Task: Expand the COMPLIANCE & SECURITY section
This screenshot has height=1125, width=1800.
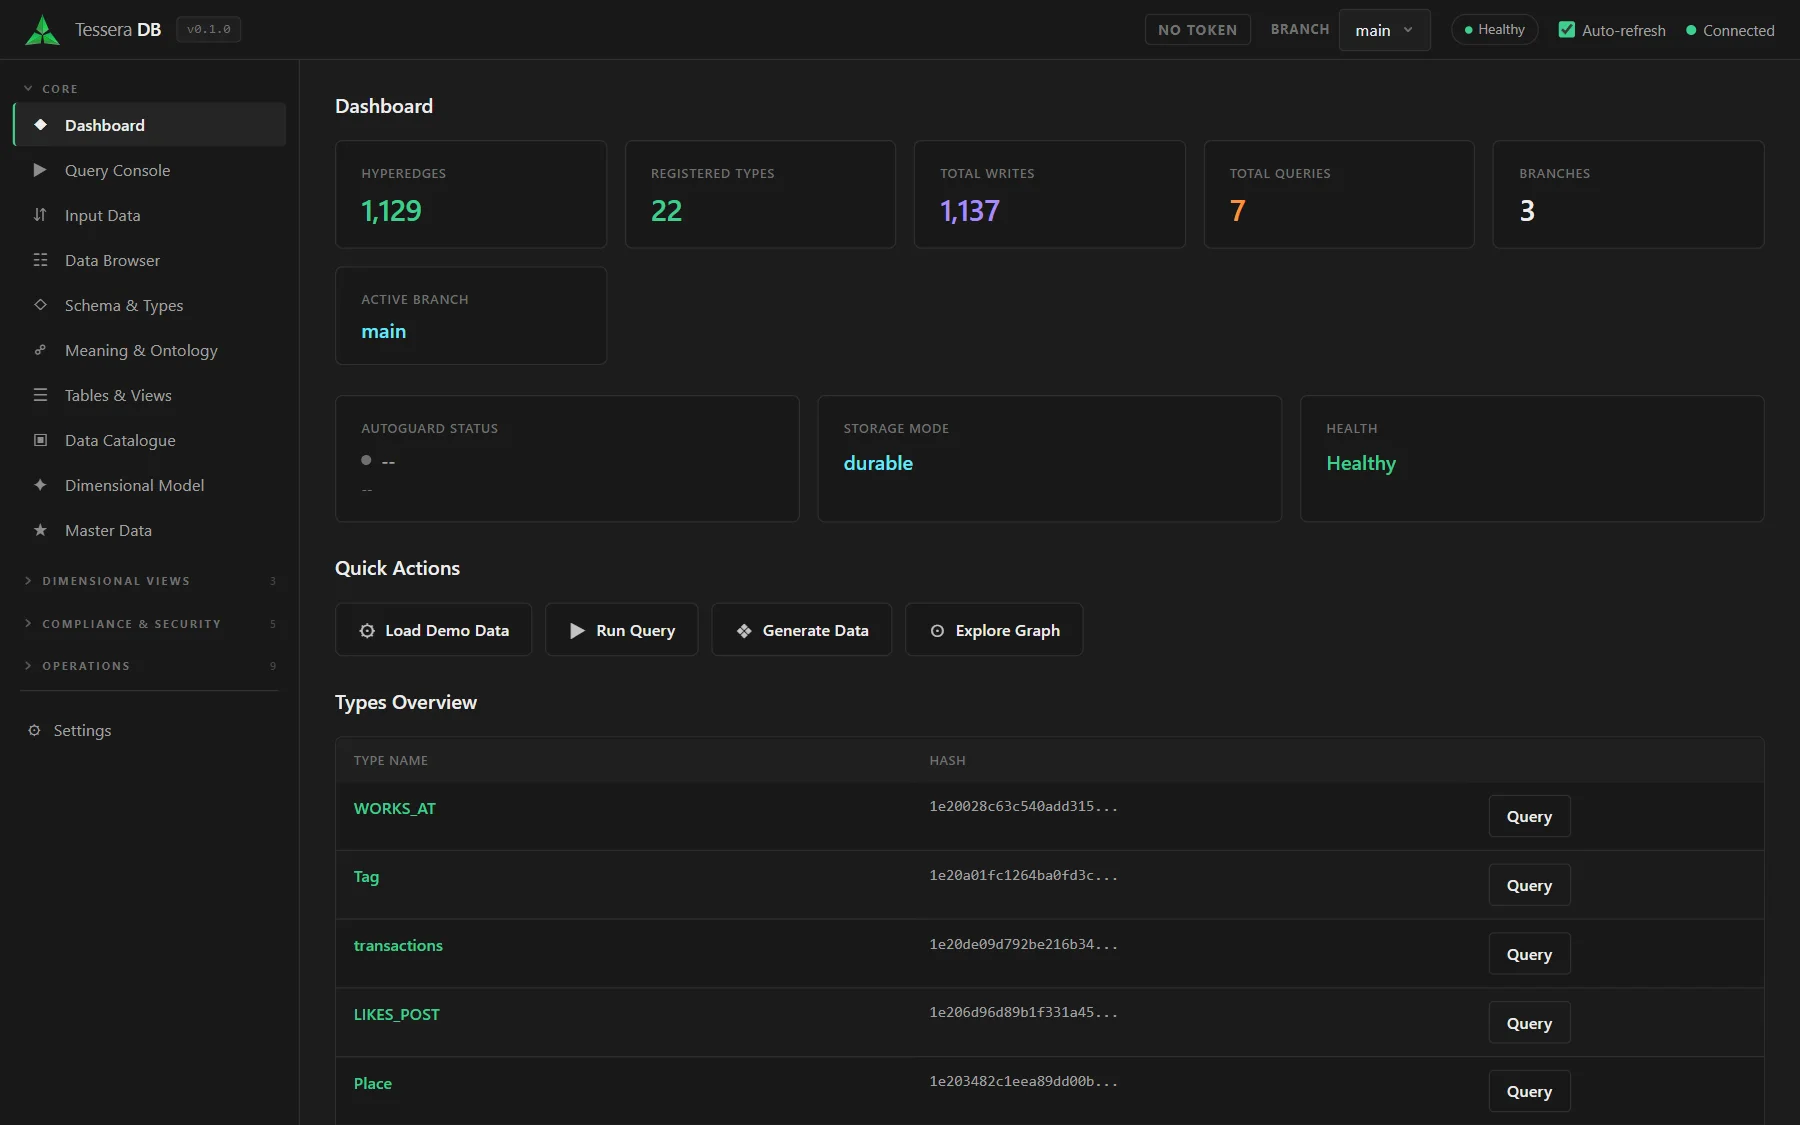Action: click(149, 624)
